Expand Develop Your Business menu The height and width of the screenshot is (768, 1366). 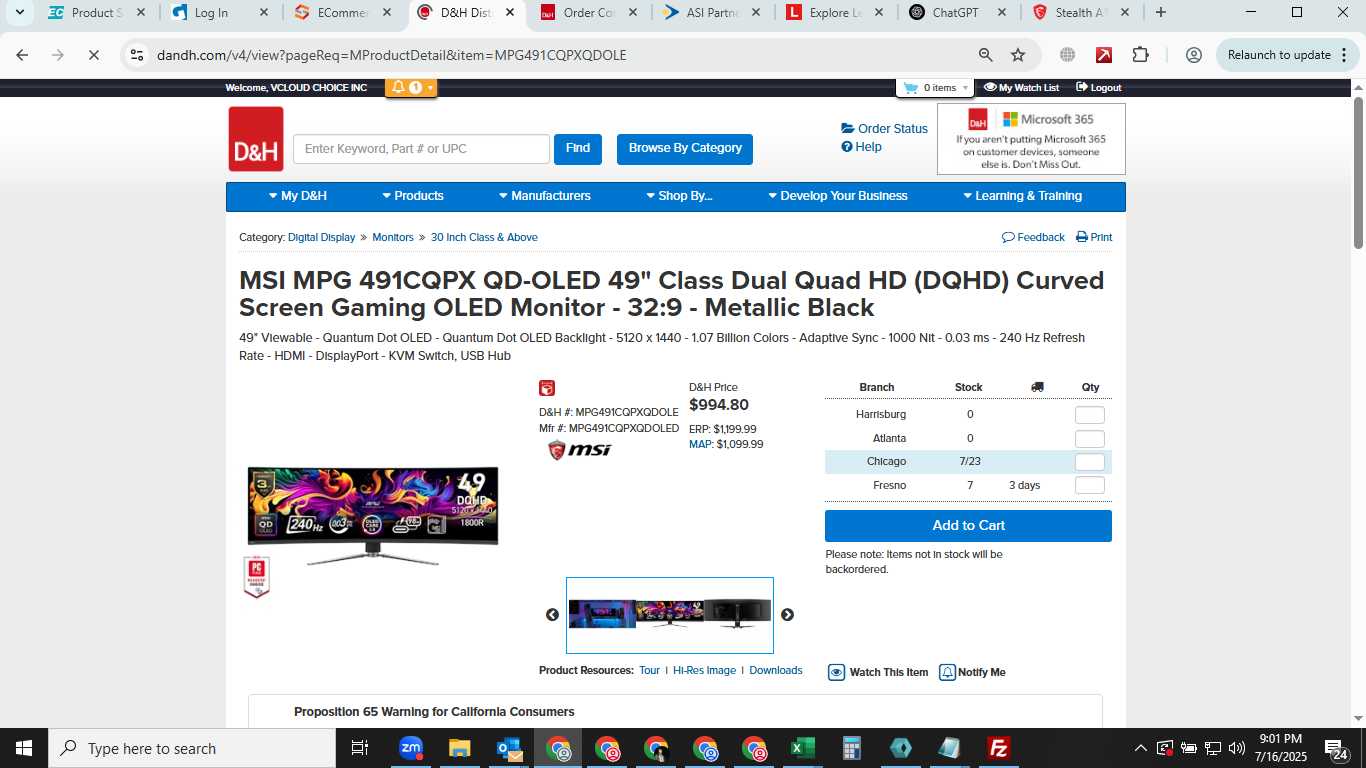[837, 196]
